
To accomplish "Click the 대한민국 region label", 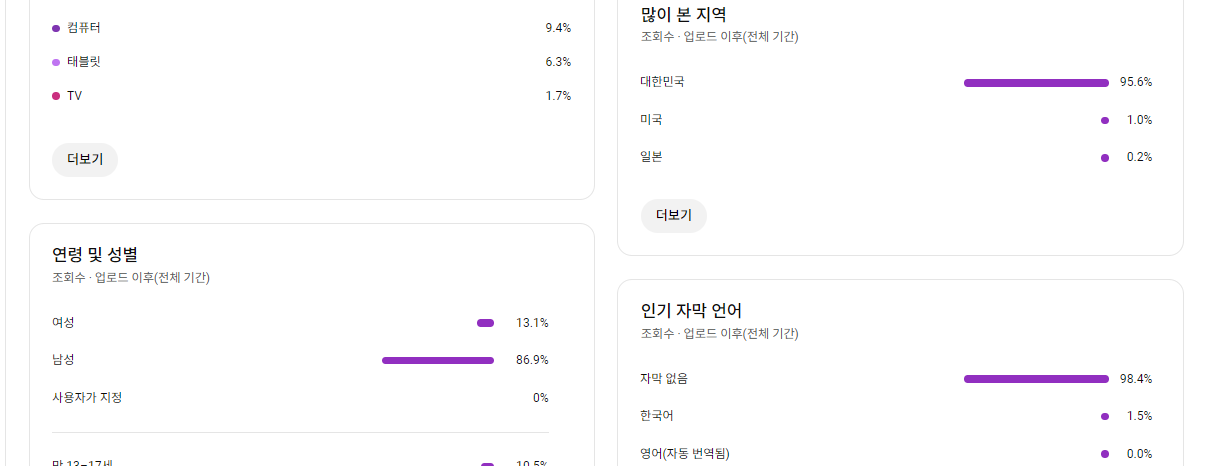I will (662, 82).
